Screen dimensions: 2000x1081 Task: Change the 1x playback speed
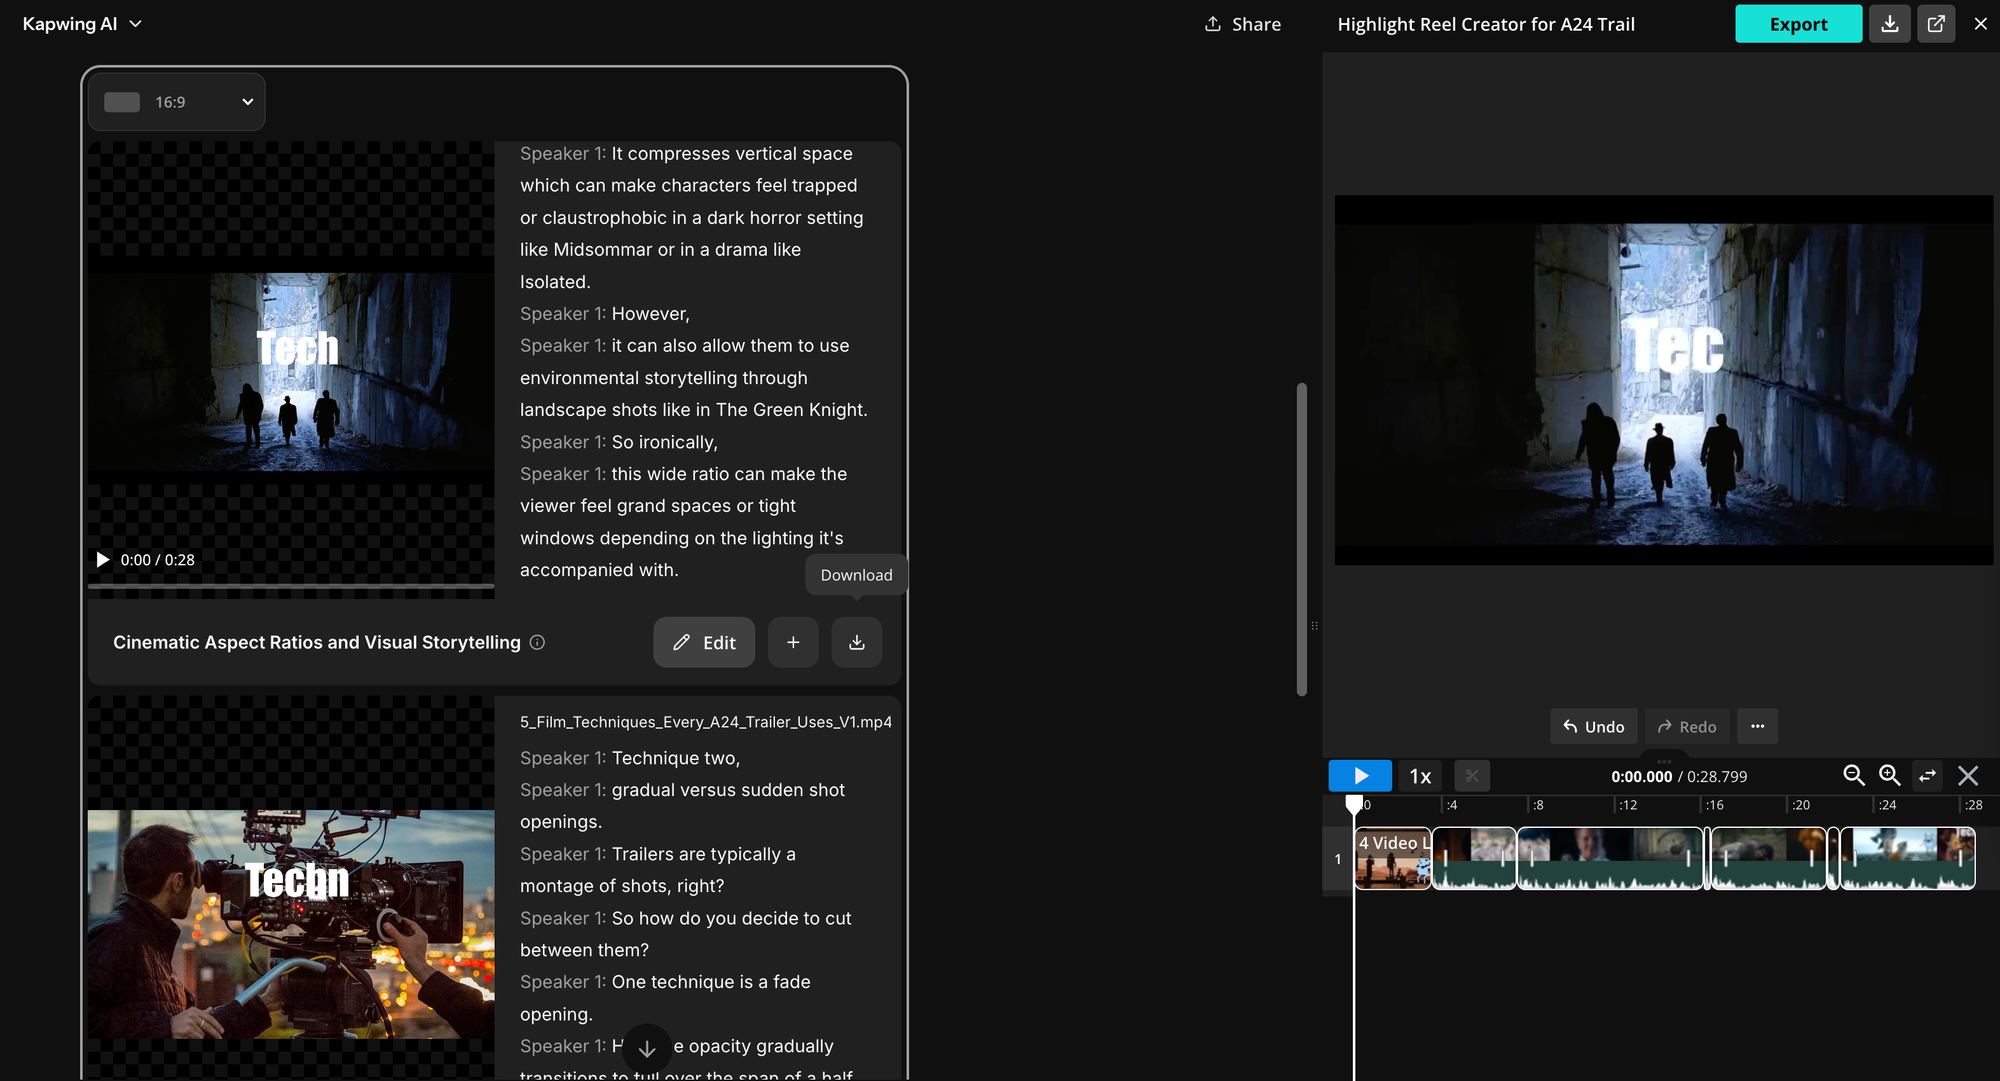[1420, 776]
